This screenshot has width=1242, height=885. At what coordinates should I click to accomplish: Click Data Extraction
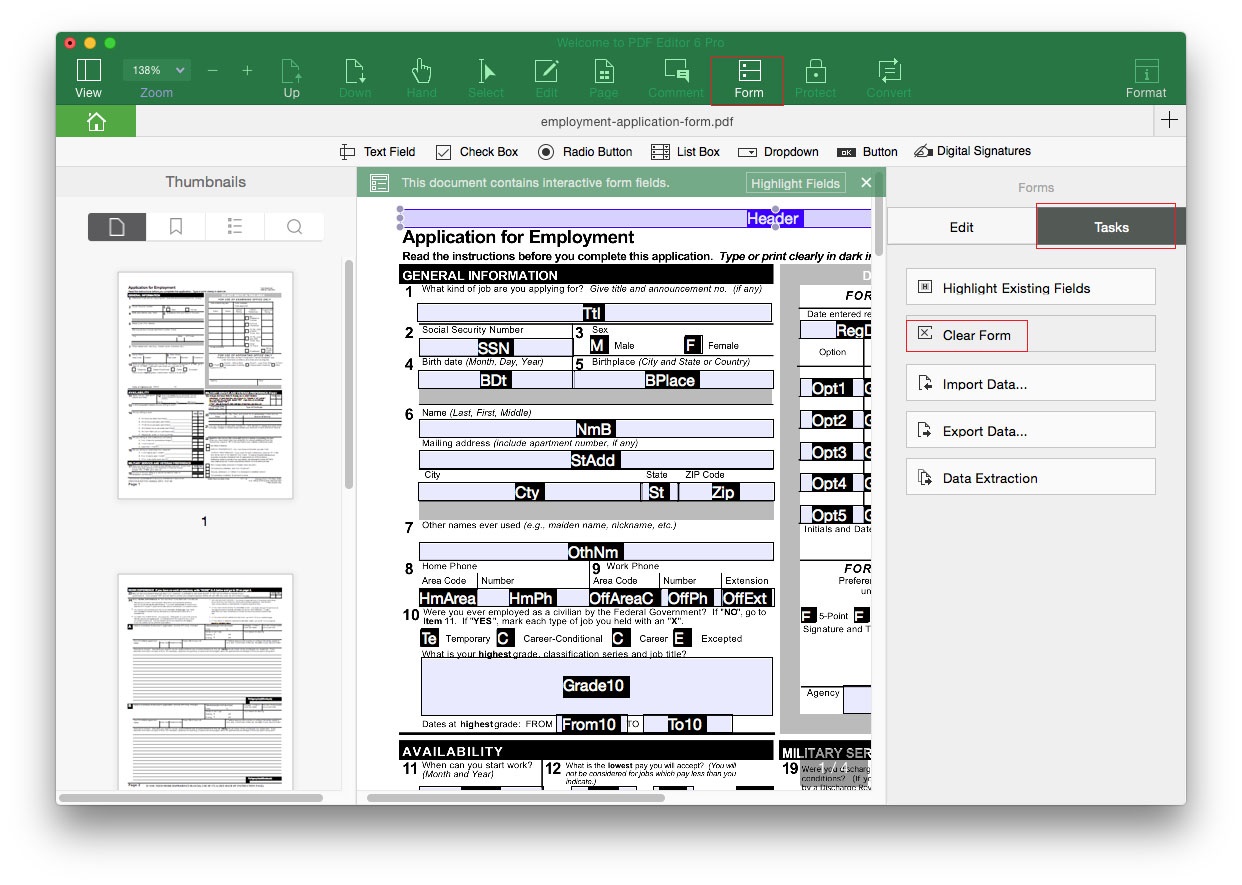pos(1031,477)
